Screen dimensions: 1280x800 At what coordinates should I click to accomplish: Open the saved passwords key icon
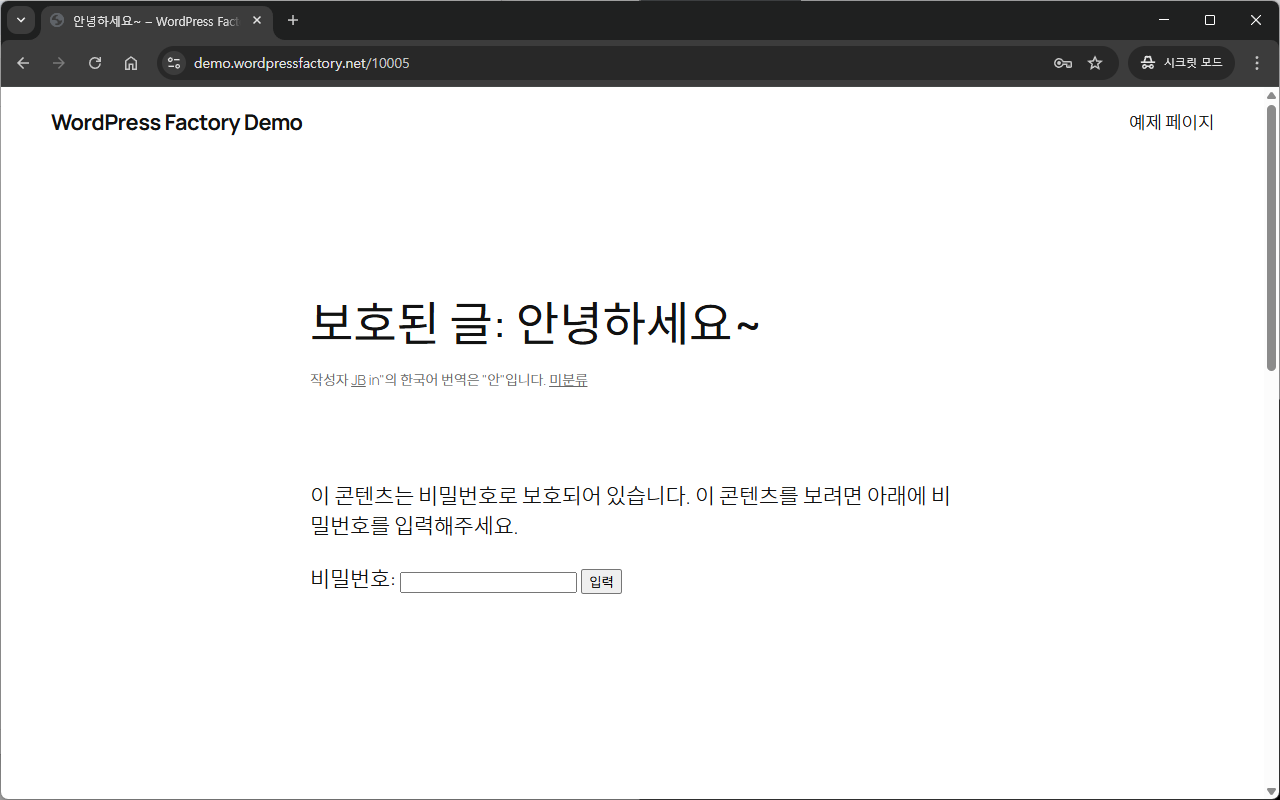pyautogui.click(x=1063, y=63)
